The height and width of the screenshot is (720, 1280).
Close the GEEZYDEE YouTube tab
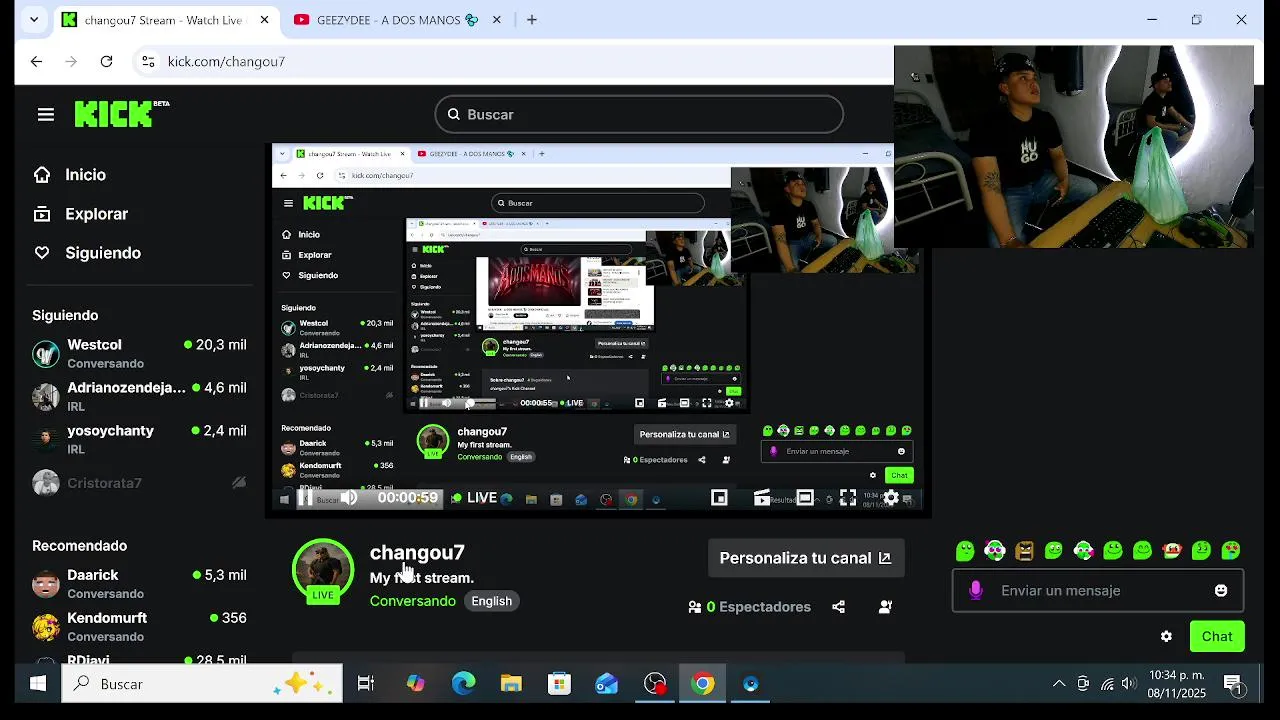[x=496, y=20]
